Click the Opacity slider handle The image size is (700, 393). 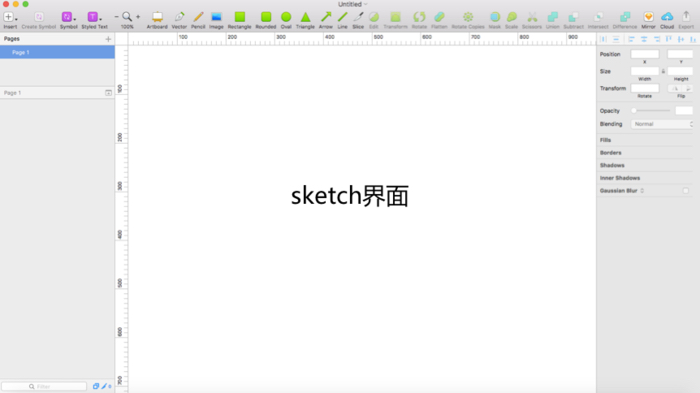point(634,111)
